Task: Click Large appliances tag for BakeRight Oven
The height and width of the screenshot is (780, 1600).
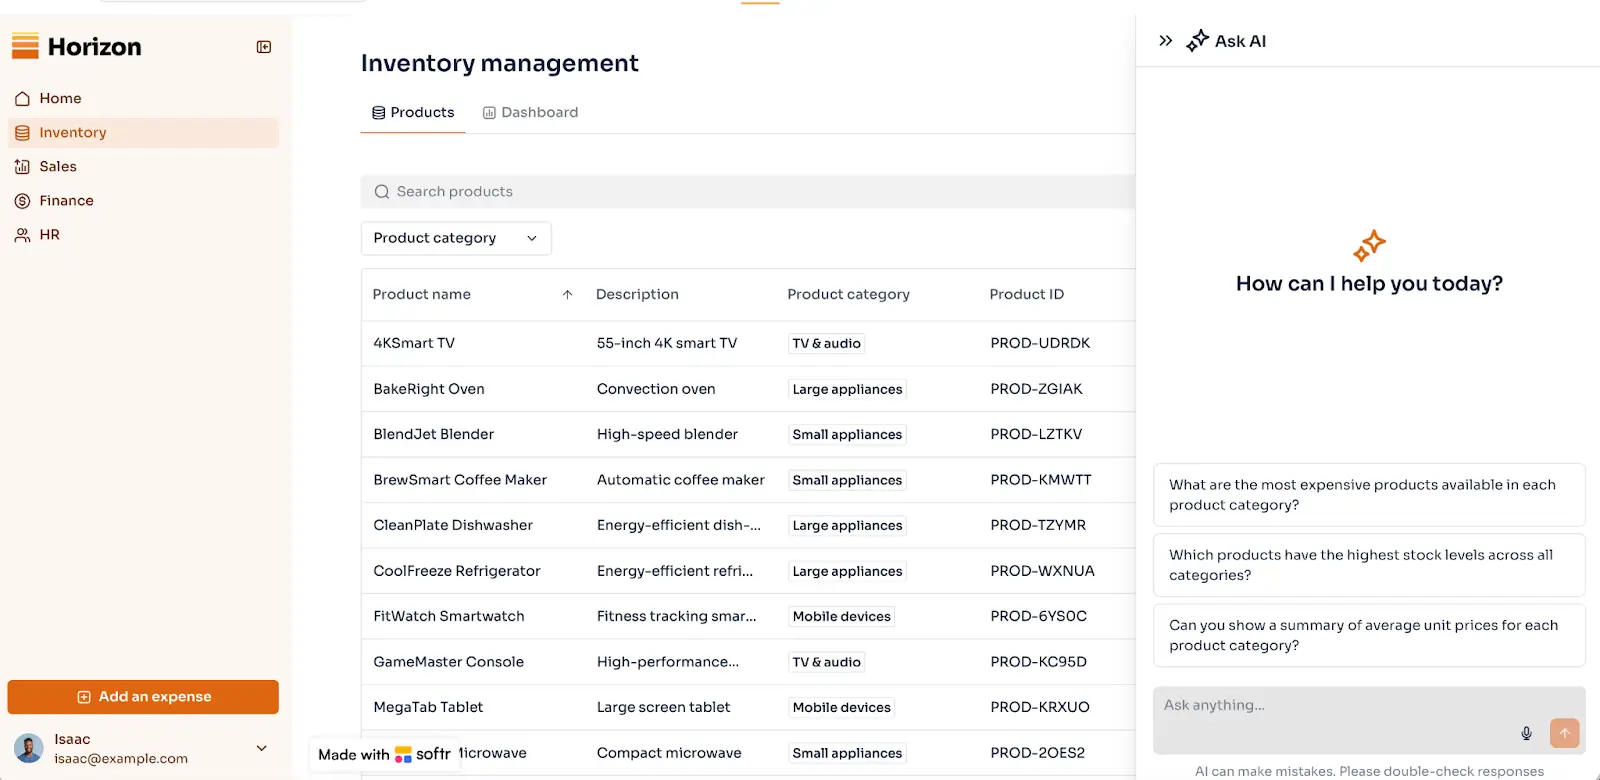Action: (x=847, y=389)
